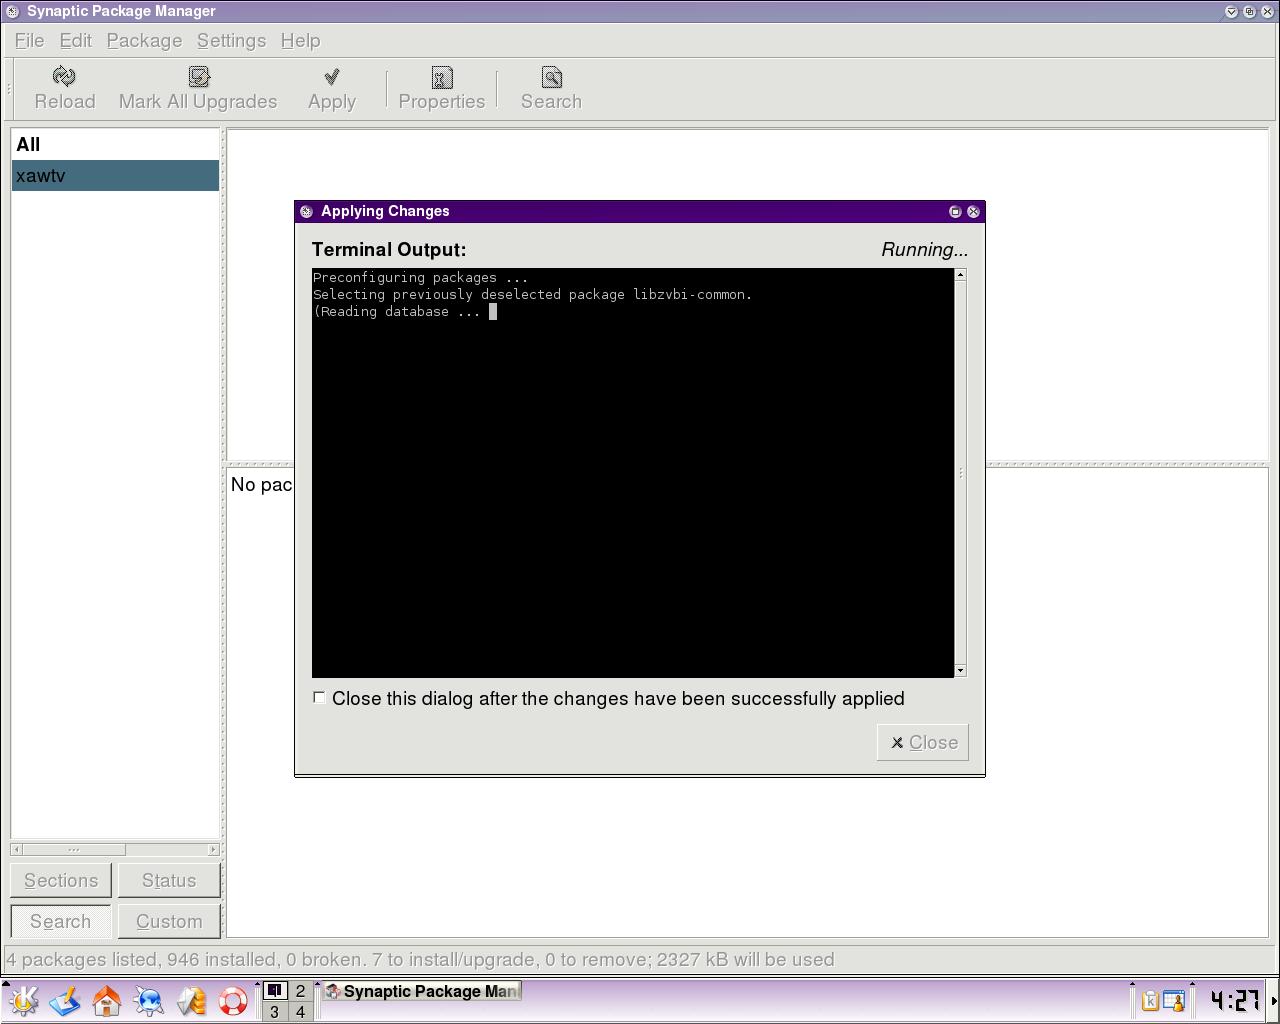
Task: Close the Applying Changes dialog window
Action: 973,211
